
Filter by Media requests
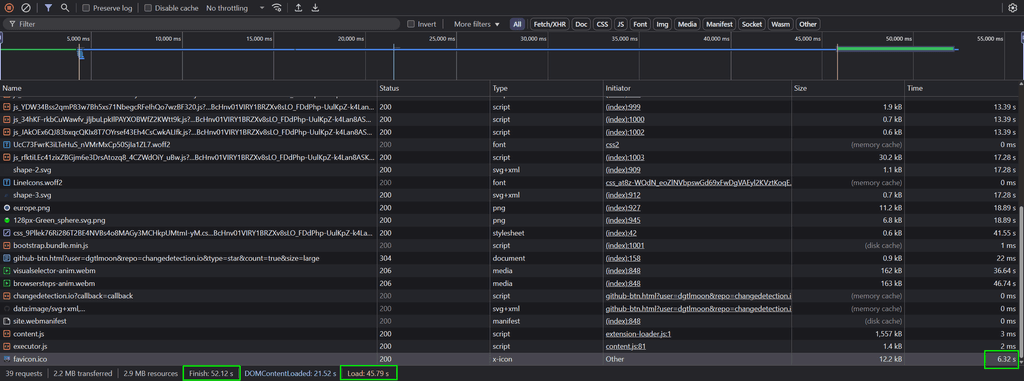click(x=686, y=24)
